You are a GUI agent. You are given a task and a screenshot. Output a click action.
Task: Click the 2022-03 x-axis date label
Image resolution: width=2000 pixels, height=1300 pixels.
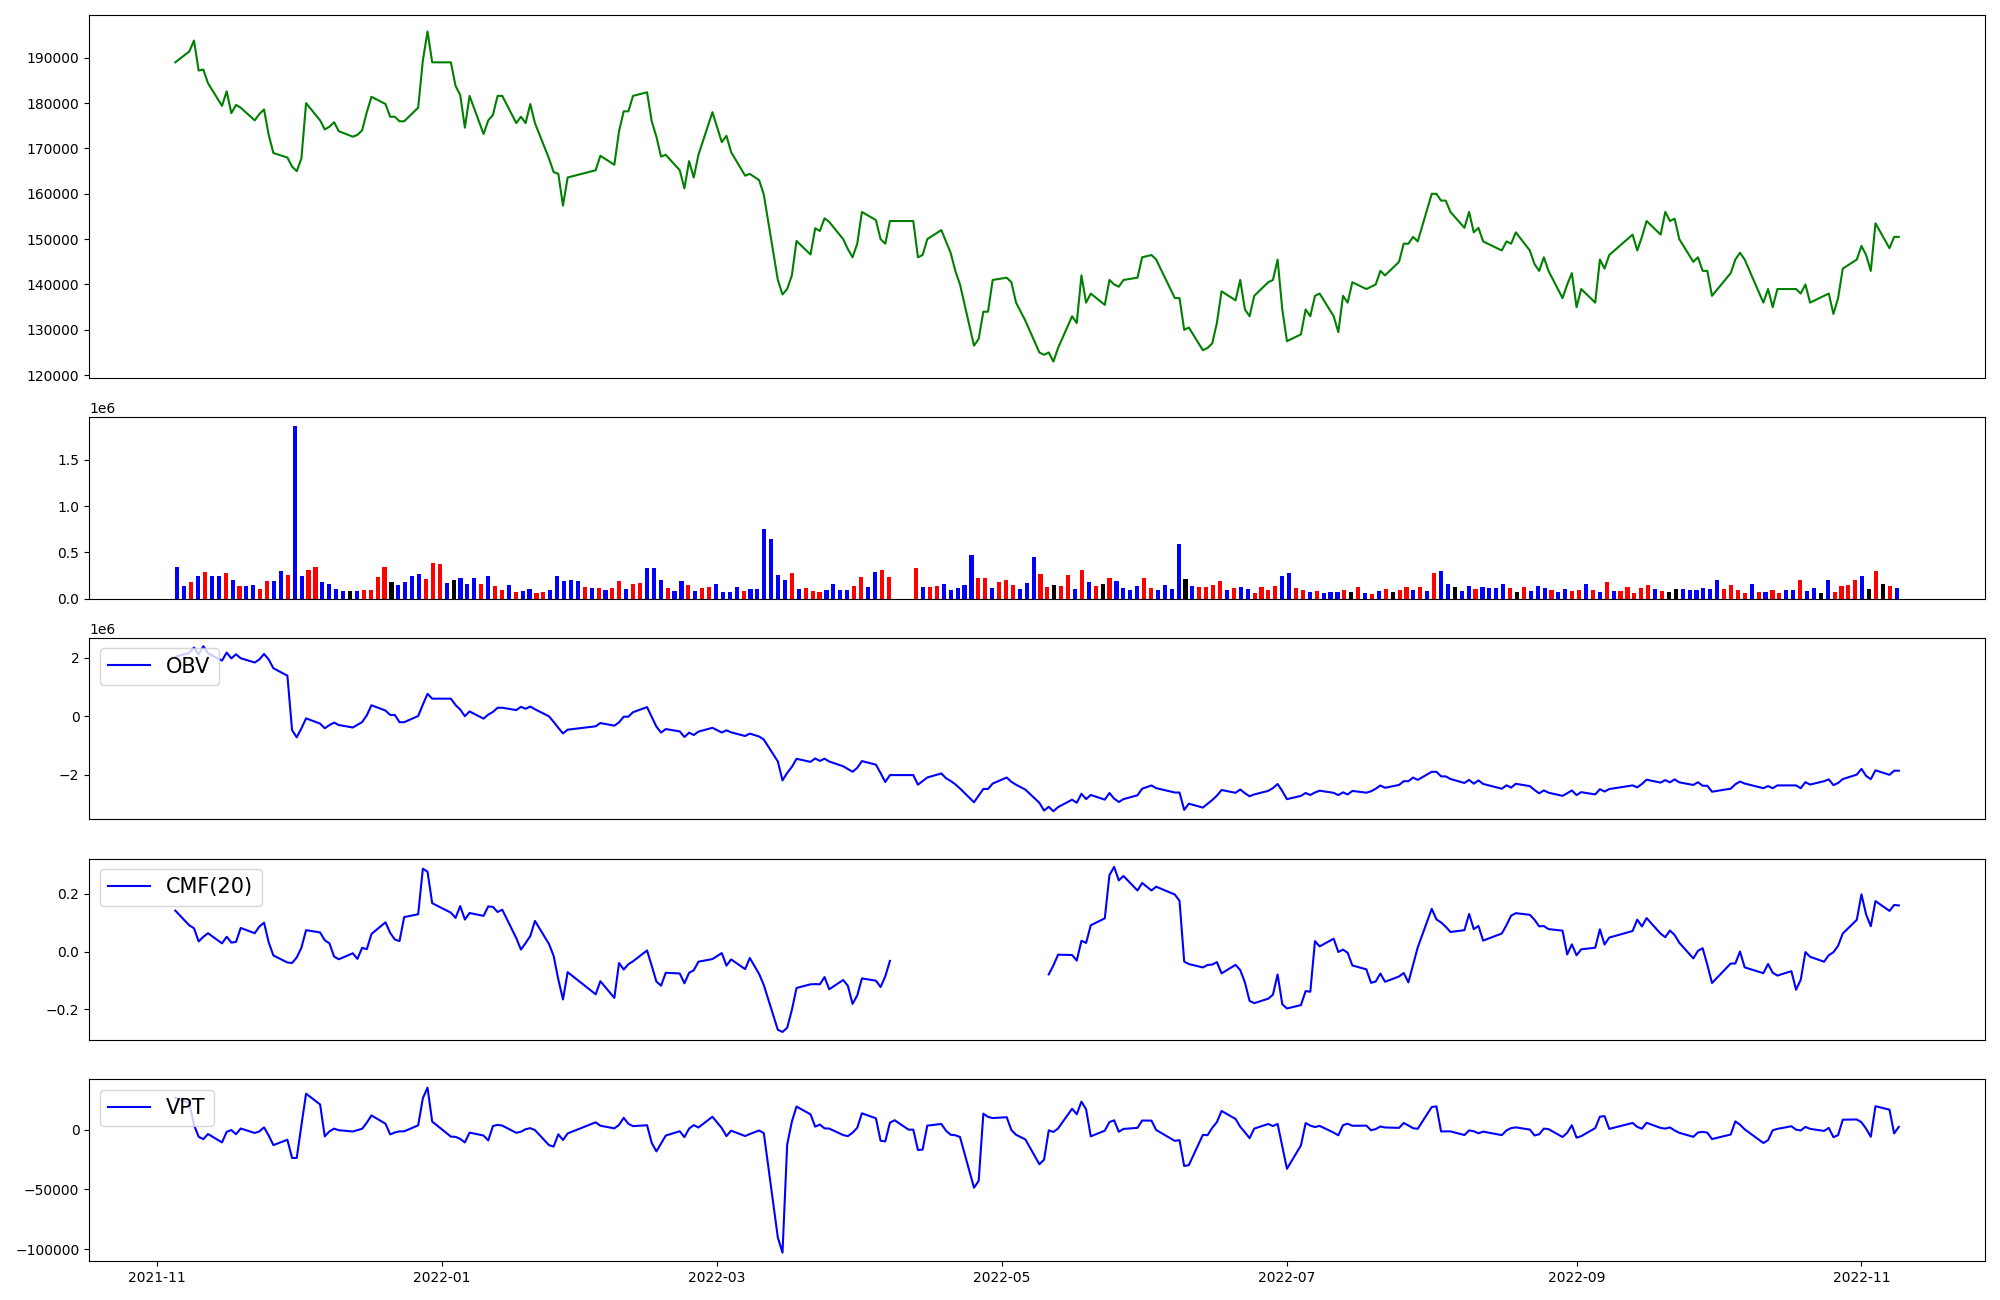pos(716,1277)
